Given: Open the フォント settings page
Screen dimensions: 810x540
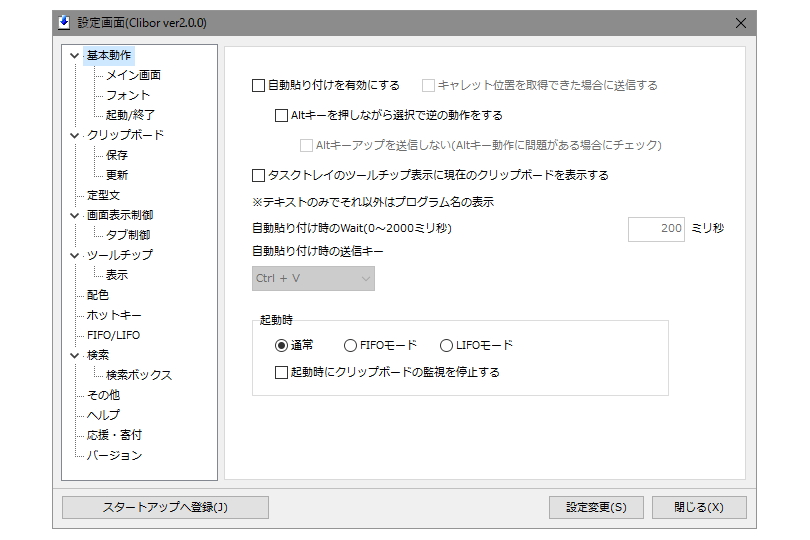Looking at the screenshot, I should tap(128, 95).
